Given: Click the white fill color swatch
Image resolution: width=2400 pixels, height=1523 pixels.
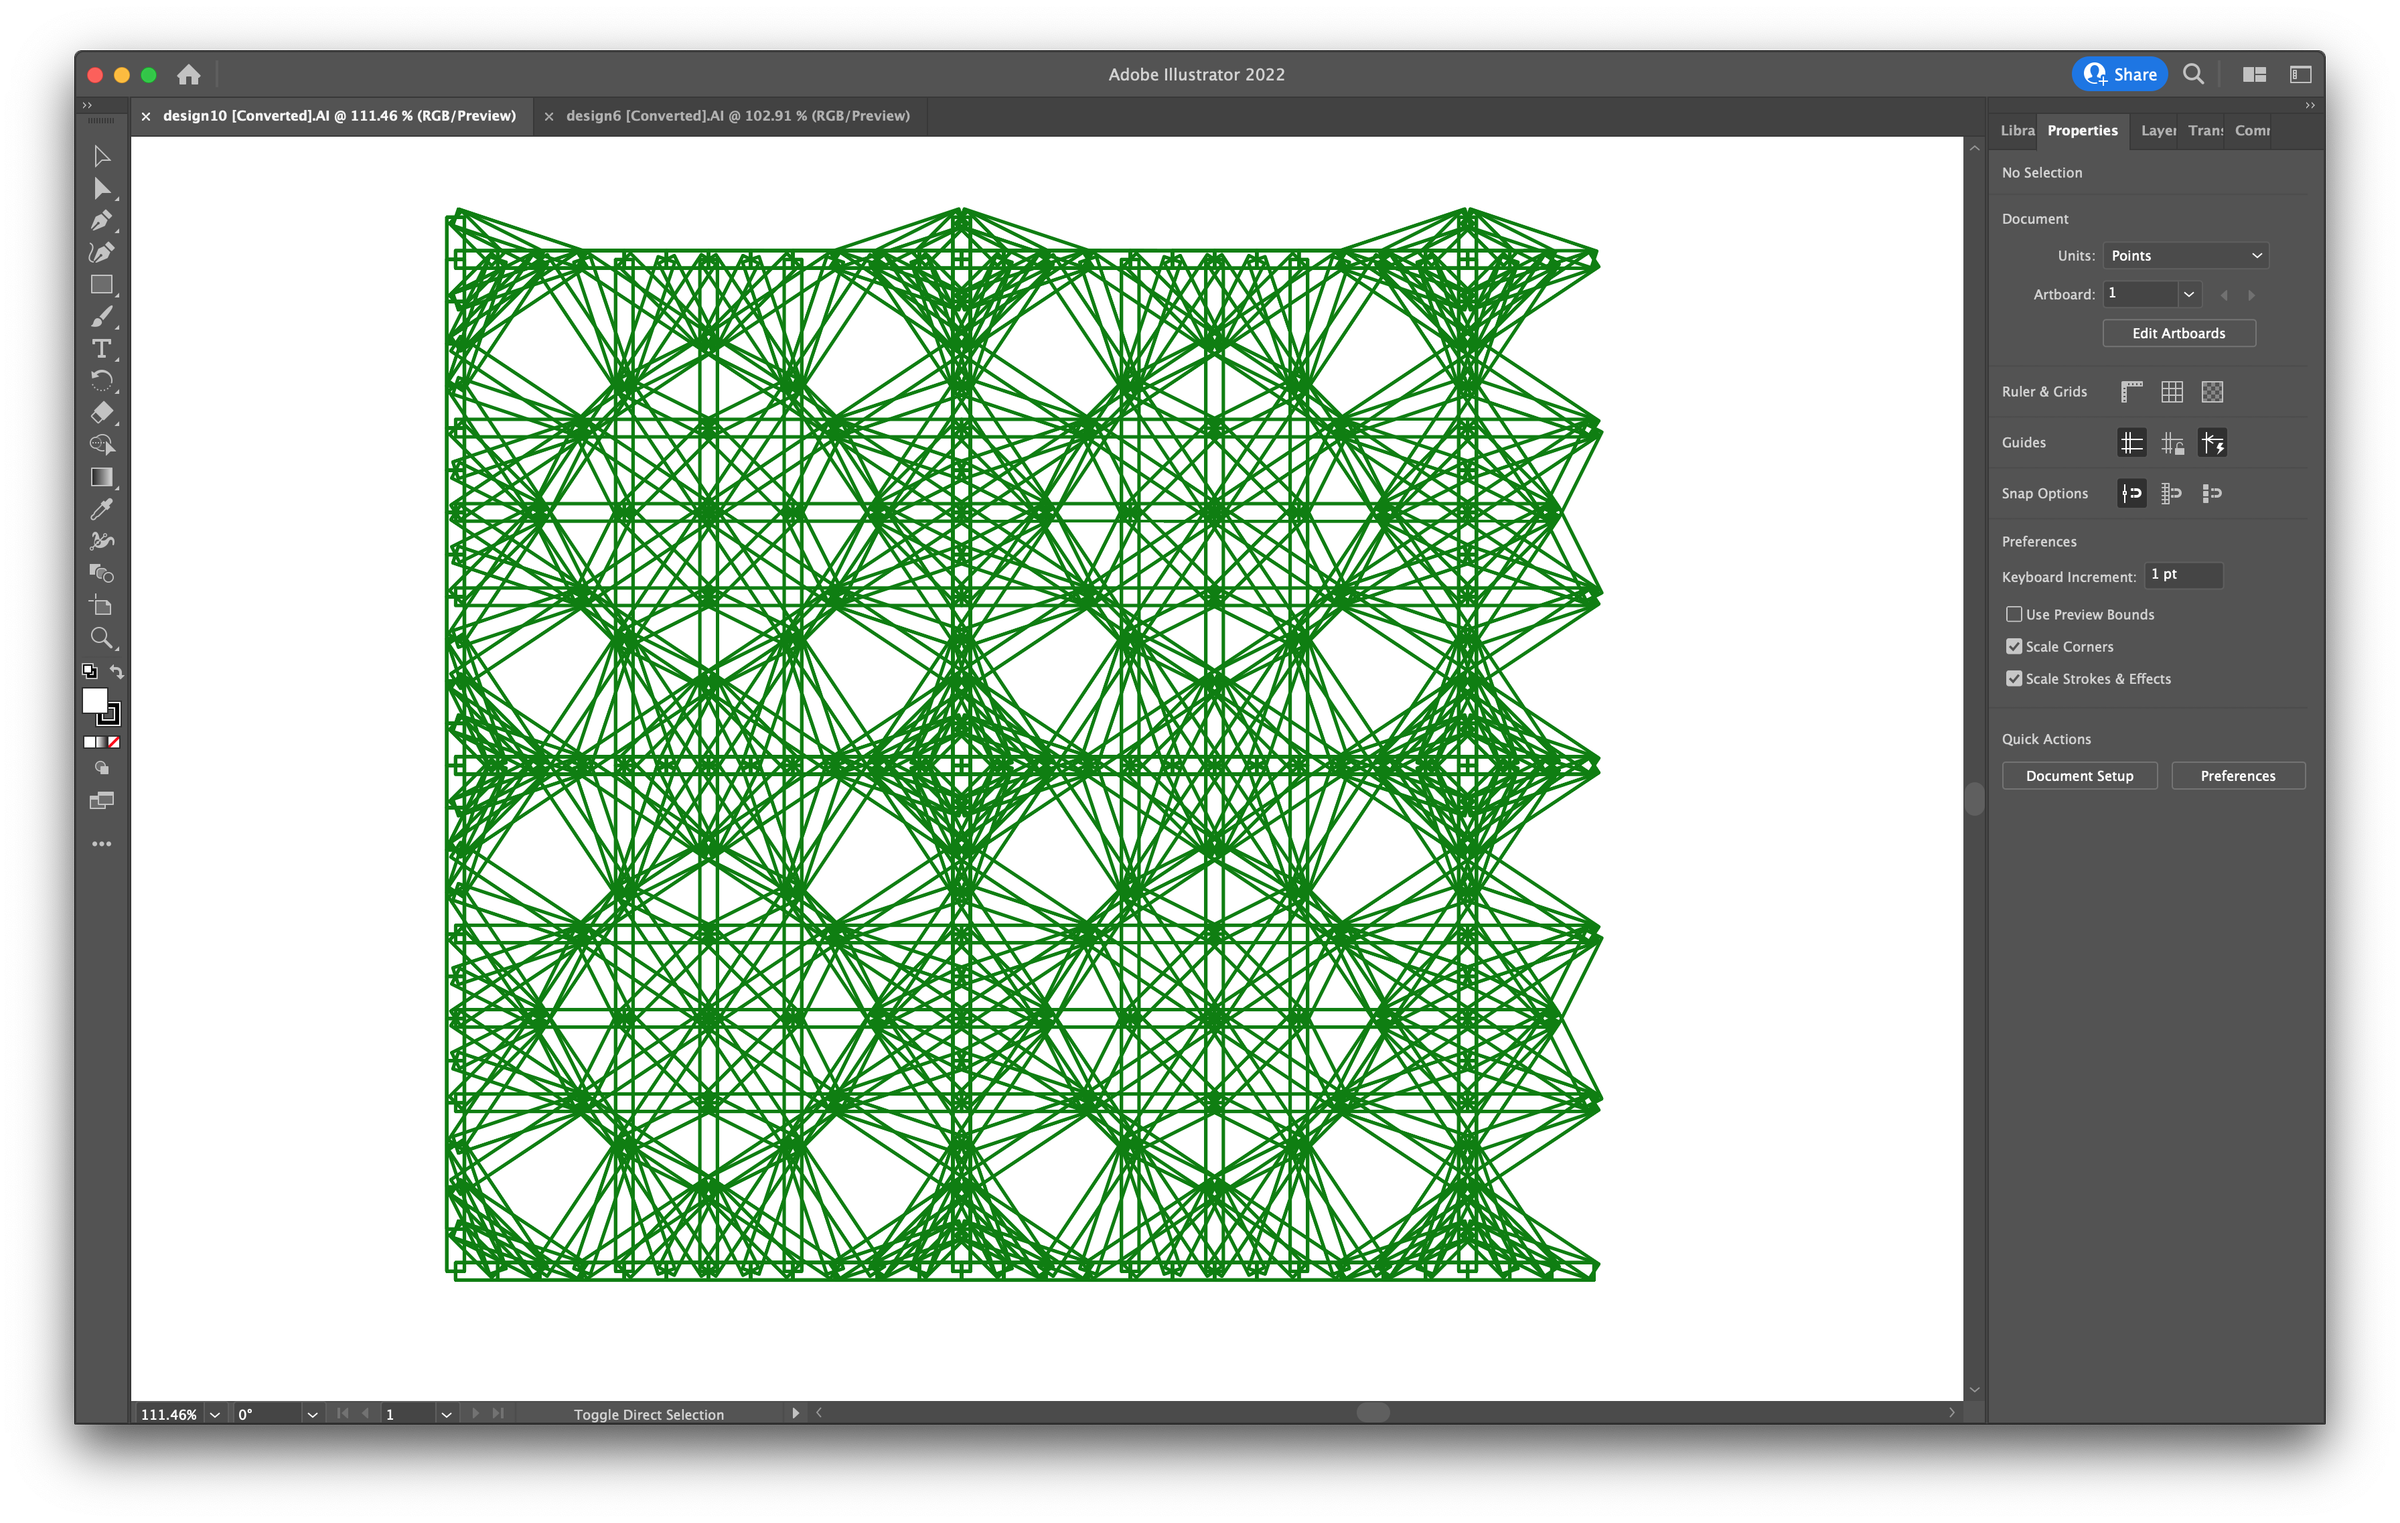Looking at the screenshot, I should pos(95,702).
